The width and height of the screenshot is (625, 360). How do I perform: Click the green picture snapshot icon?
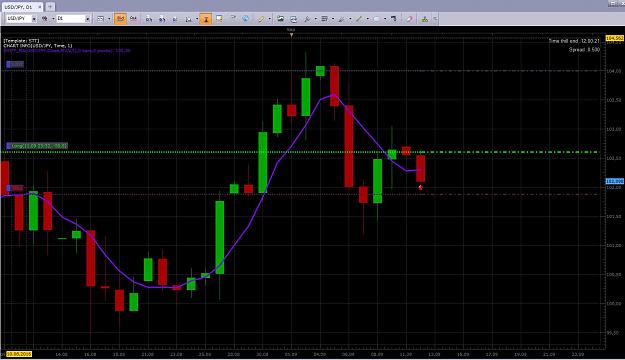(281, 19)
